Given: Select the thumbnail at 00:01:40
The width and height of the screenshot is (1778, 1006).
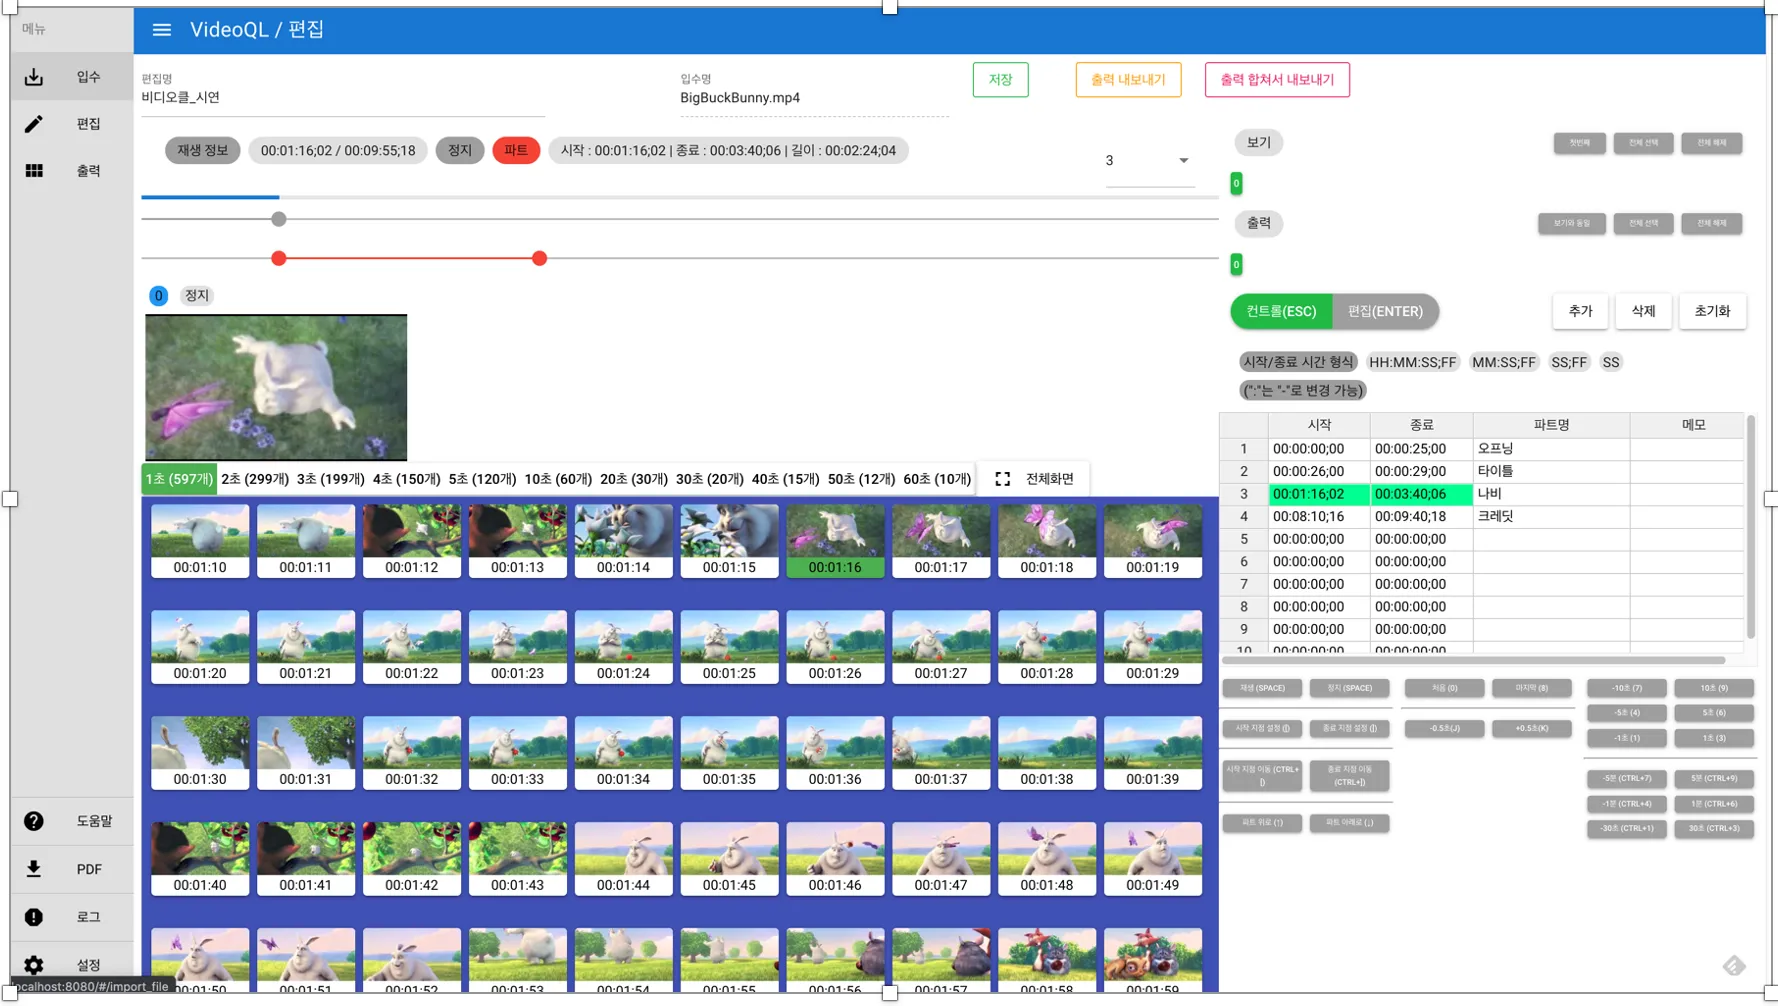Looking at the screenshot, I should [200, 859].
